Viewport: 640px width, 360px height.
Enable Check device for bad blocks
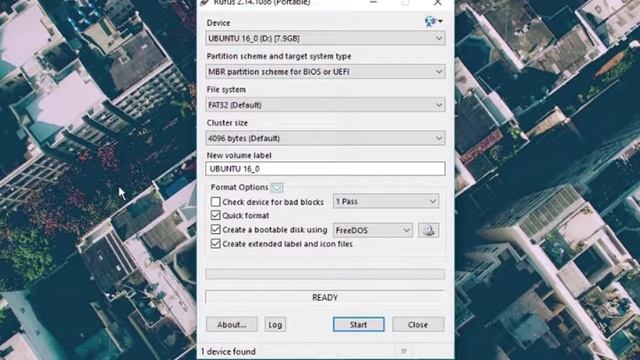[216, 202]
